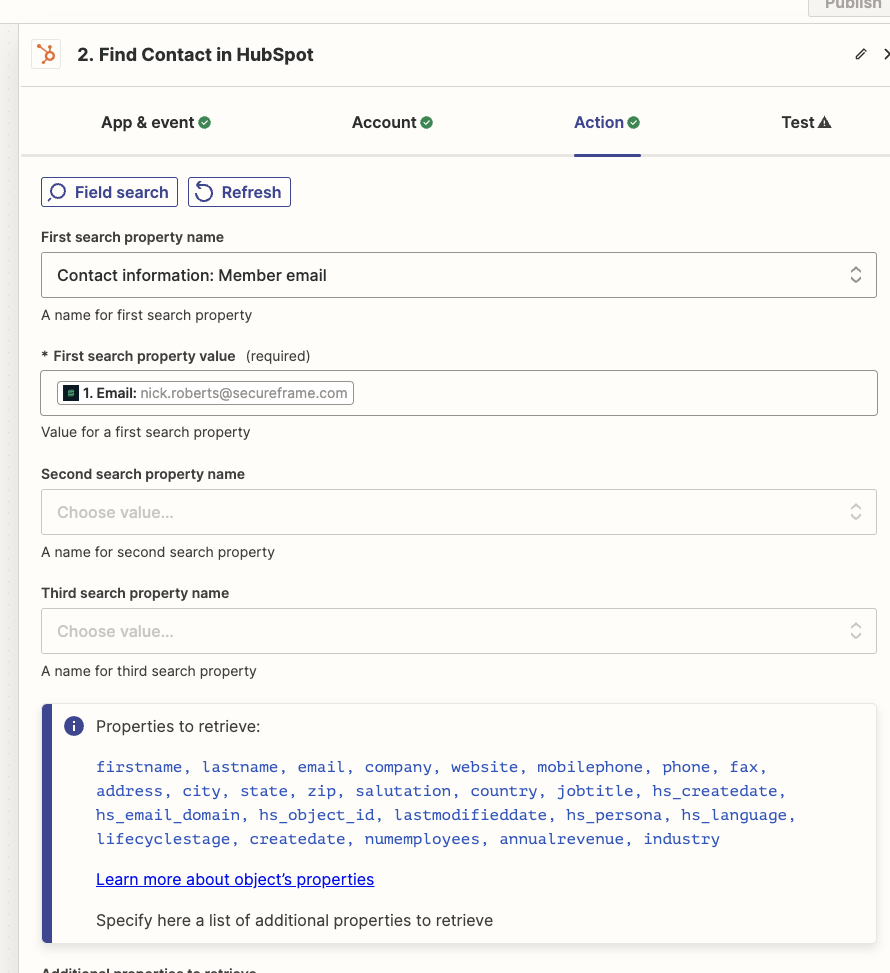Open First search property name dropdown
The width and height of the screenshot is (890, 973).
pos(459,275)
